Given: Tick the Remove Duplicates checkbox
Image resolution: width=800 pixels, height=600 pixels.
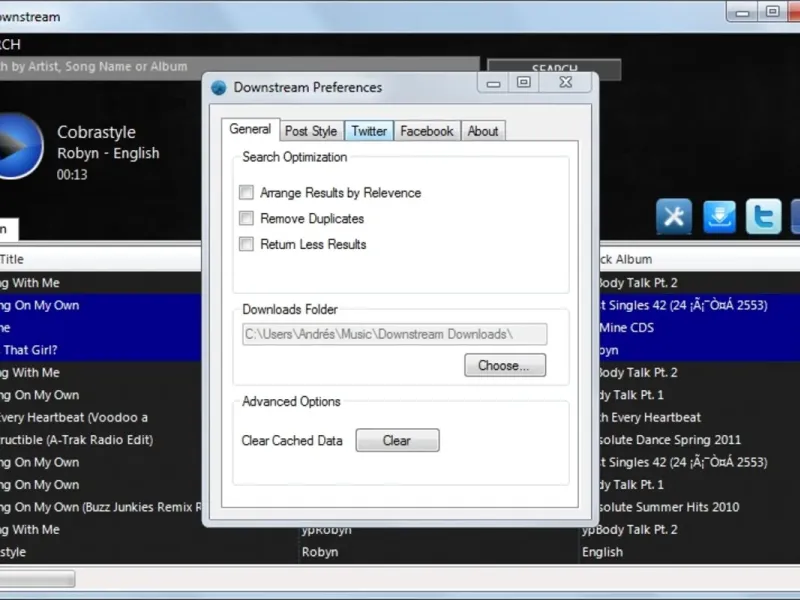Looking at the screenshot, I should pyautogui.click(x=246, y=218).
